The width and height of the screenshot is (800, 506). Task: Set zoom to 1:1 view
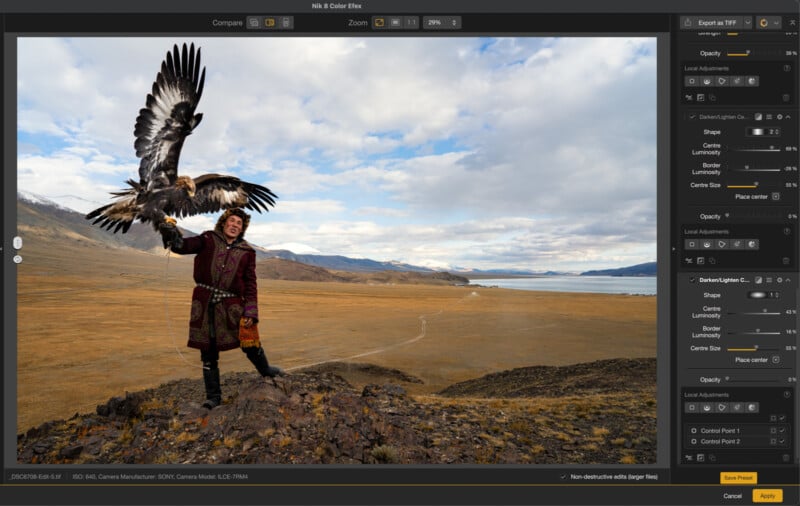click(411, 22)
